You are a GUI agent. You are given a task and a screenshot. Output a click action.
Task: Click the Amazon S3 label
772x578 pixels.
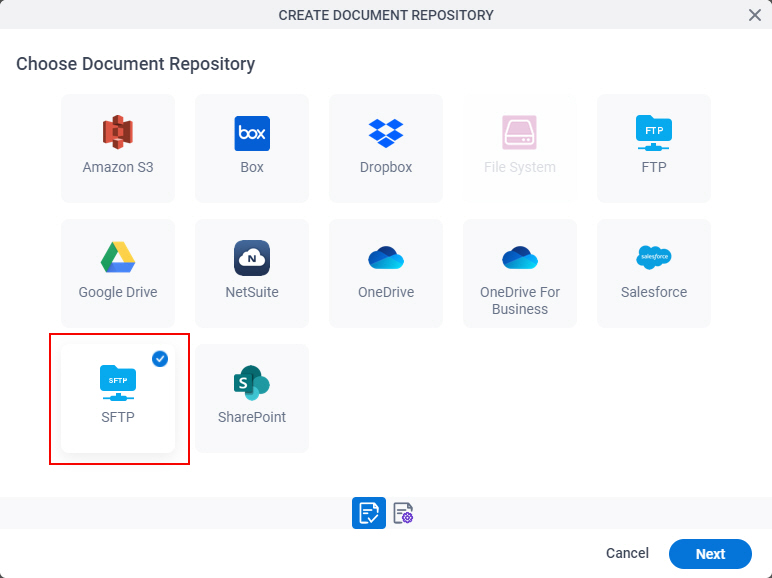pos(118,167)
